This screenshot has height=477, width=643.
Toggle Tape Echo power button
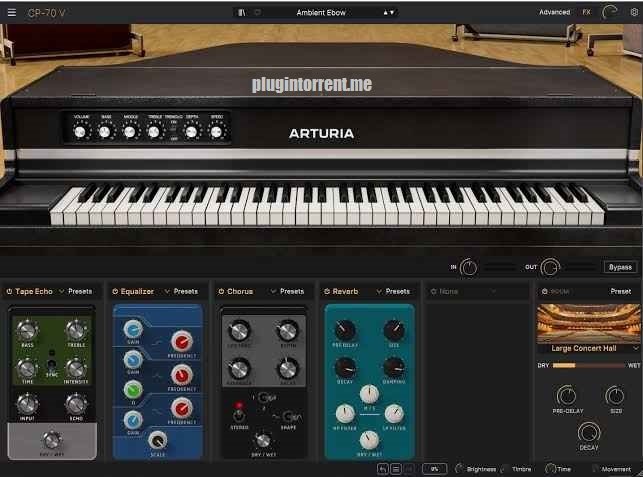pyautogui.click(x=9, y=292)
